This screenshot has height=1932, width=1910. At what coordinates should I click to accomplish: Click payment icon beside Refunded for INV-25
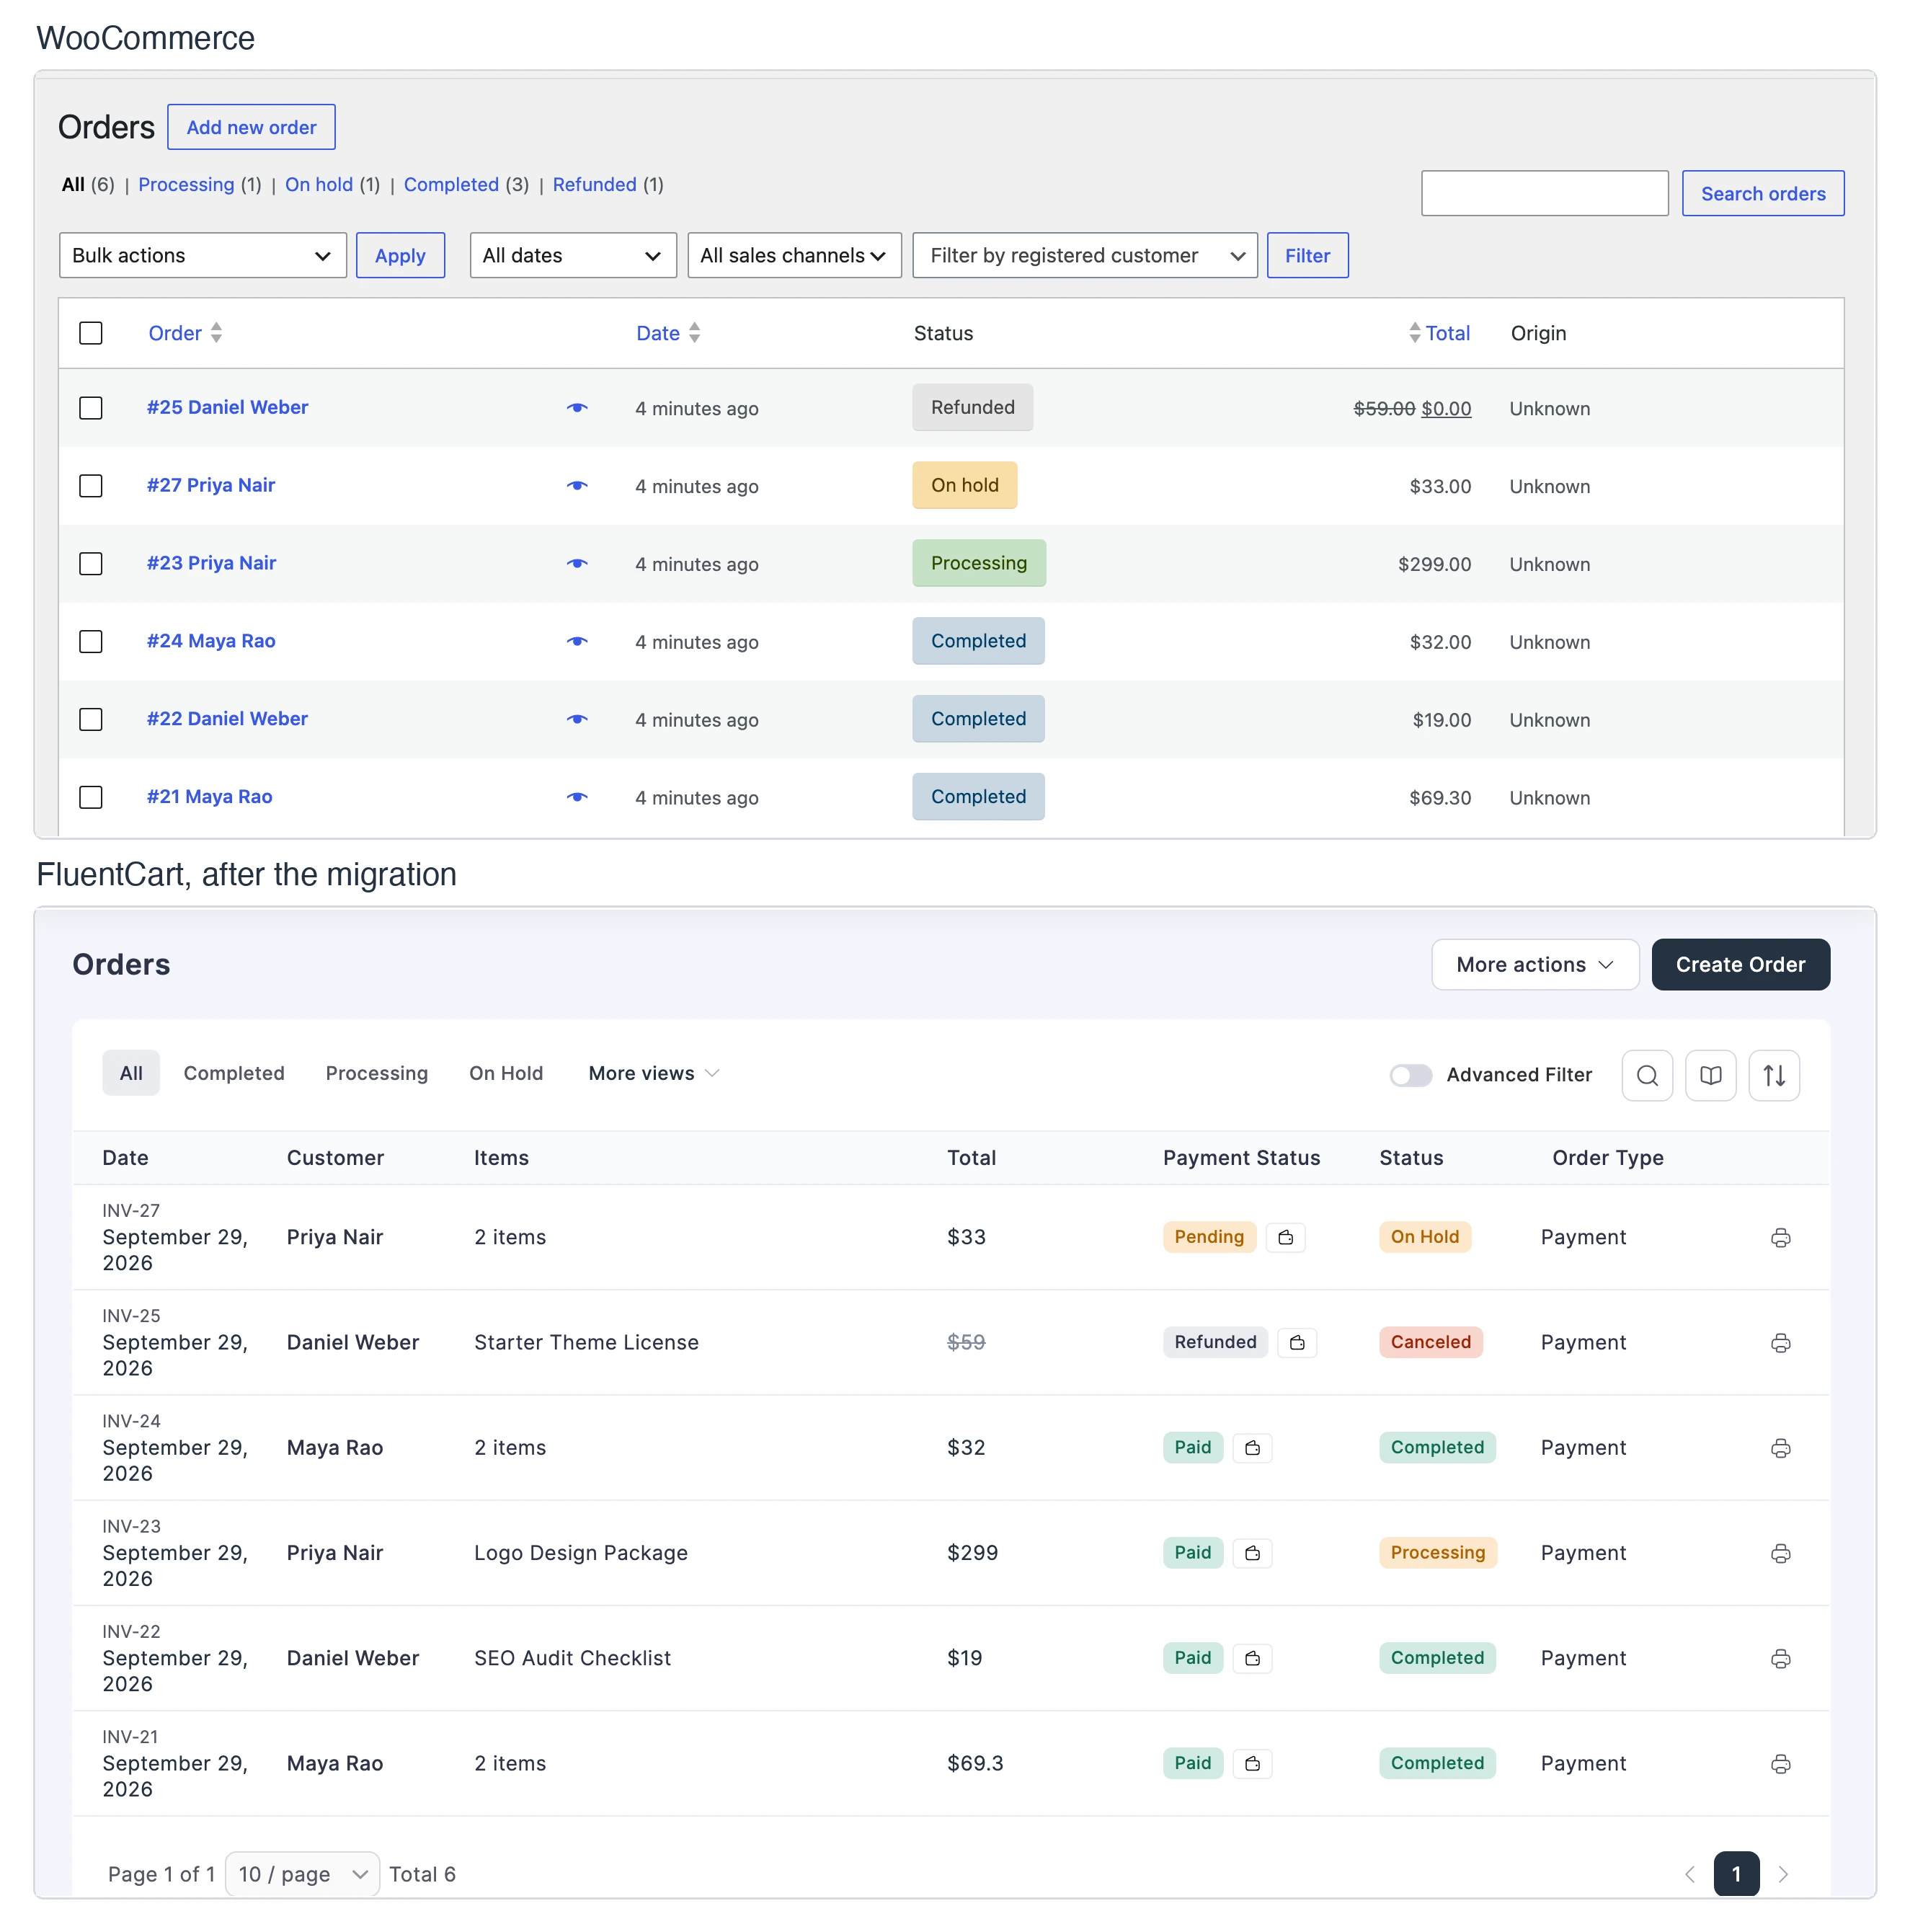[x=1297, y=1343]
